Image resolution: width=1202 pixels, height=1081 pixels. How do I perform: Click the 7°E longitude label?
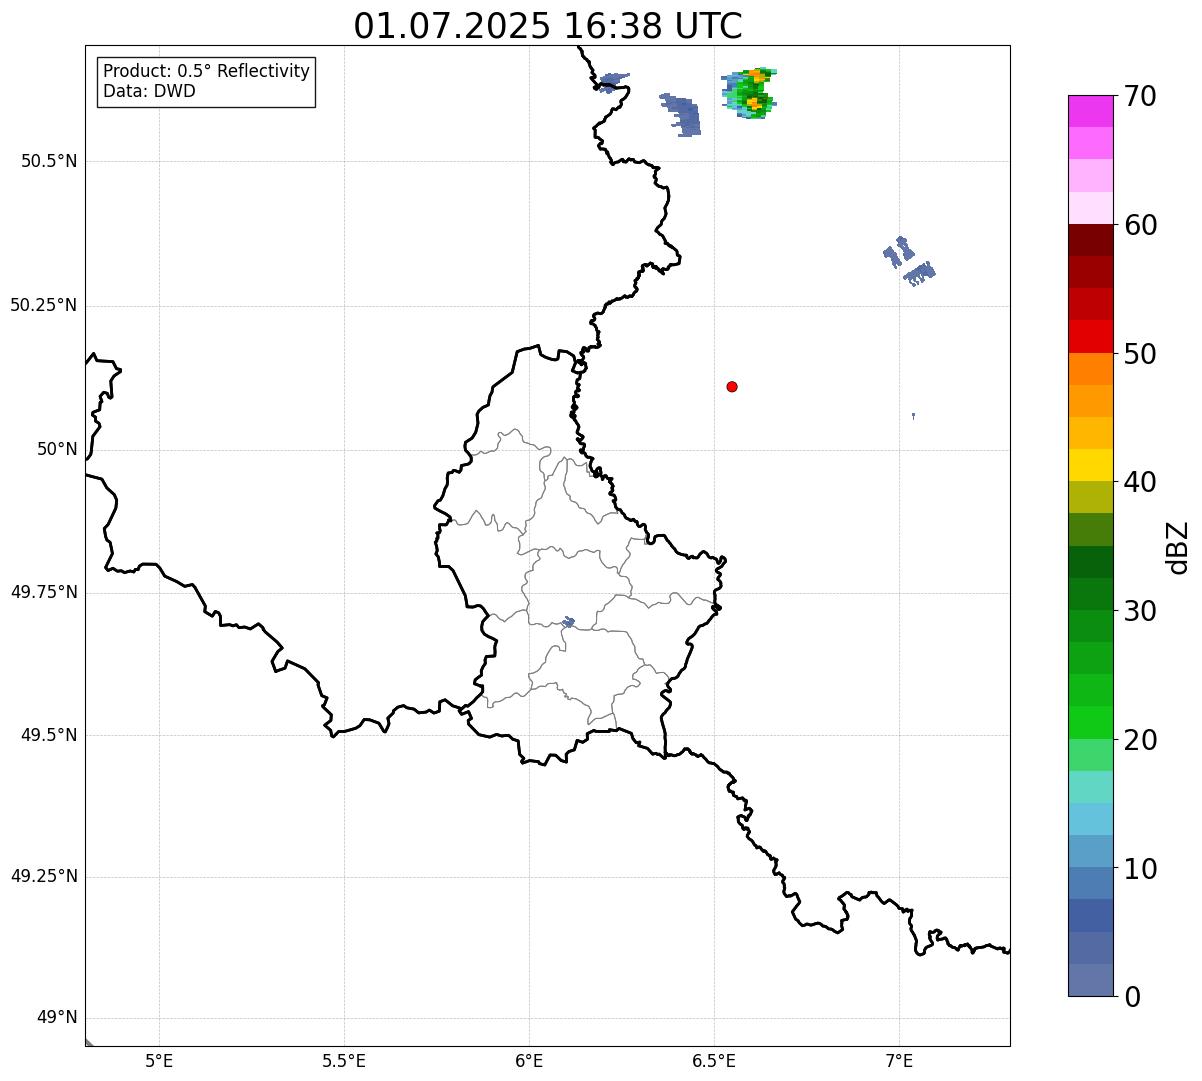(x=899, y=1061)
